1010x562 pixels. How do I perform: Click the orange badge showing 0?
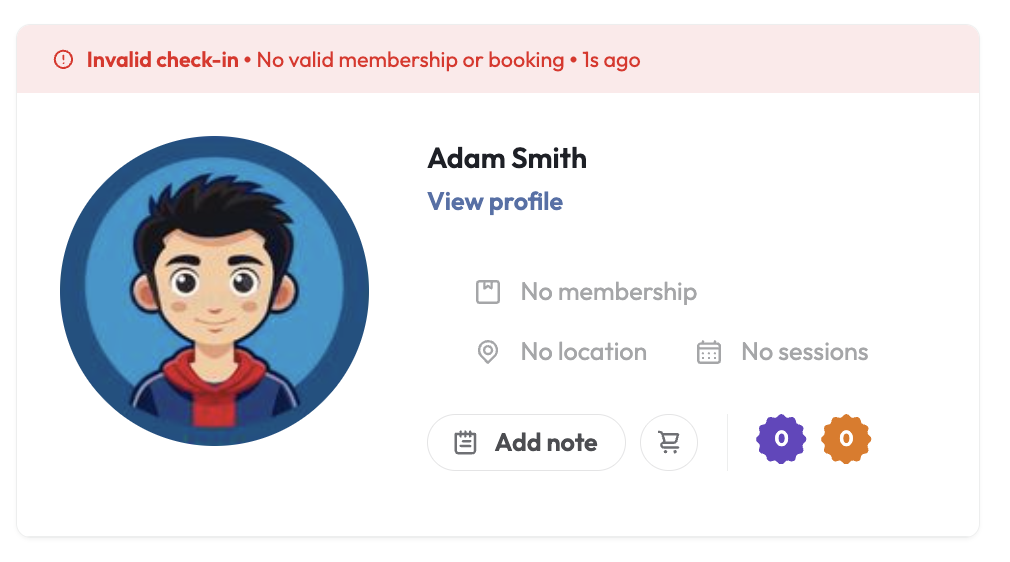click(x=846, y=439)
